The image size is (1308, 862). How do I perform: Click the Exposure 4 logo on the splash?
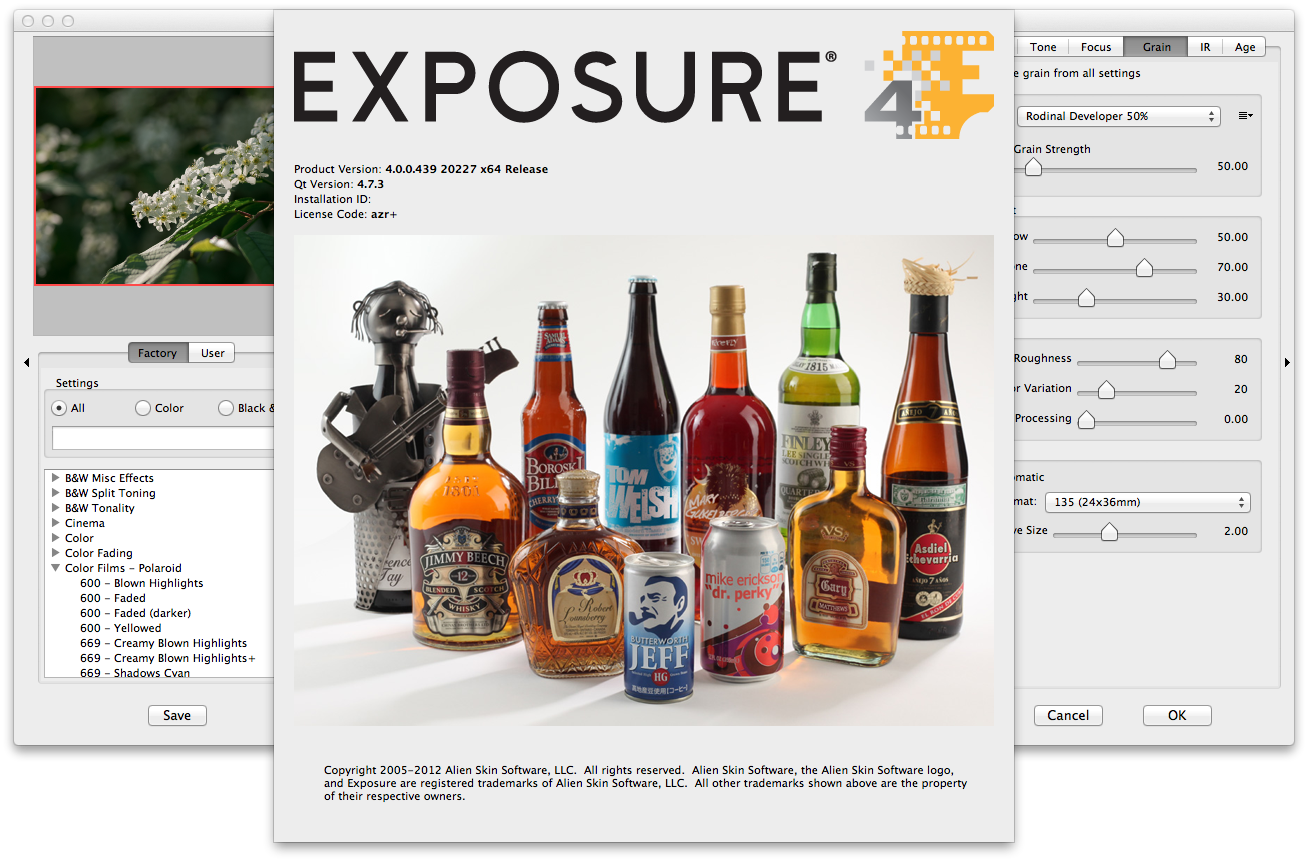click(928, 86)
